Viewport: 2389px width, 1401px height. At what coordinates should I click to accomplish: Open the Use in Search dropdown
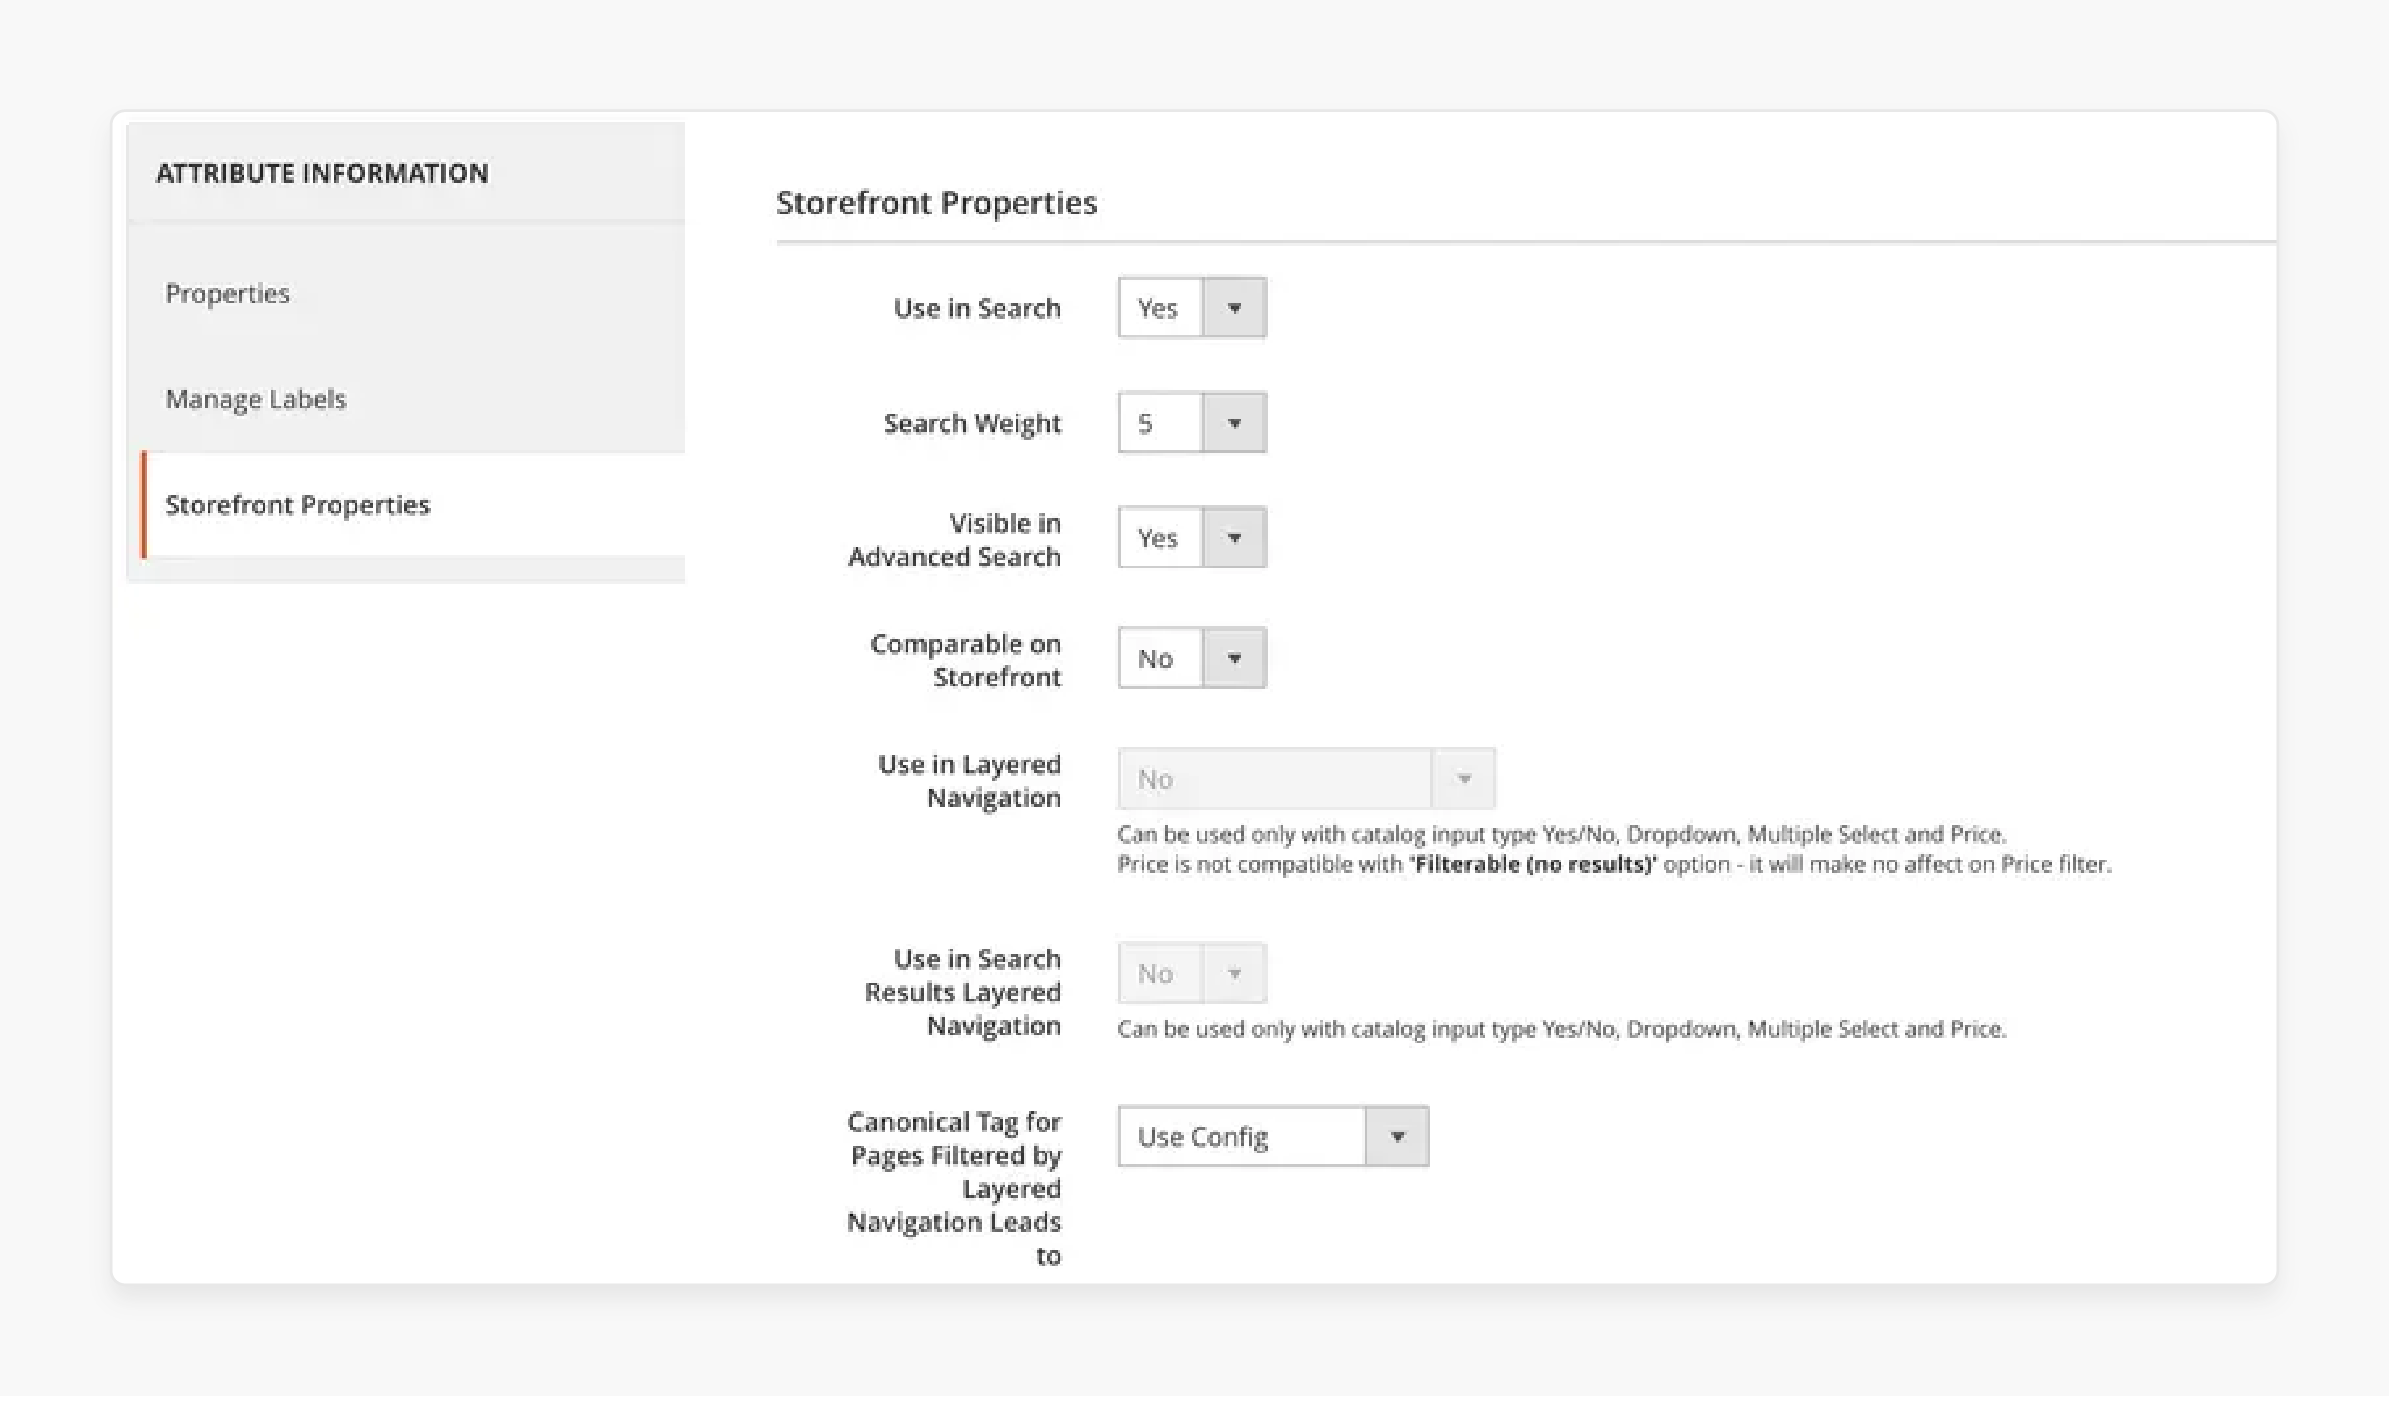1192,308
